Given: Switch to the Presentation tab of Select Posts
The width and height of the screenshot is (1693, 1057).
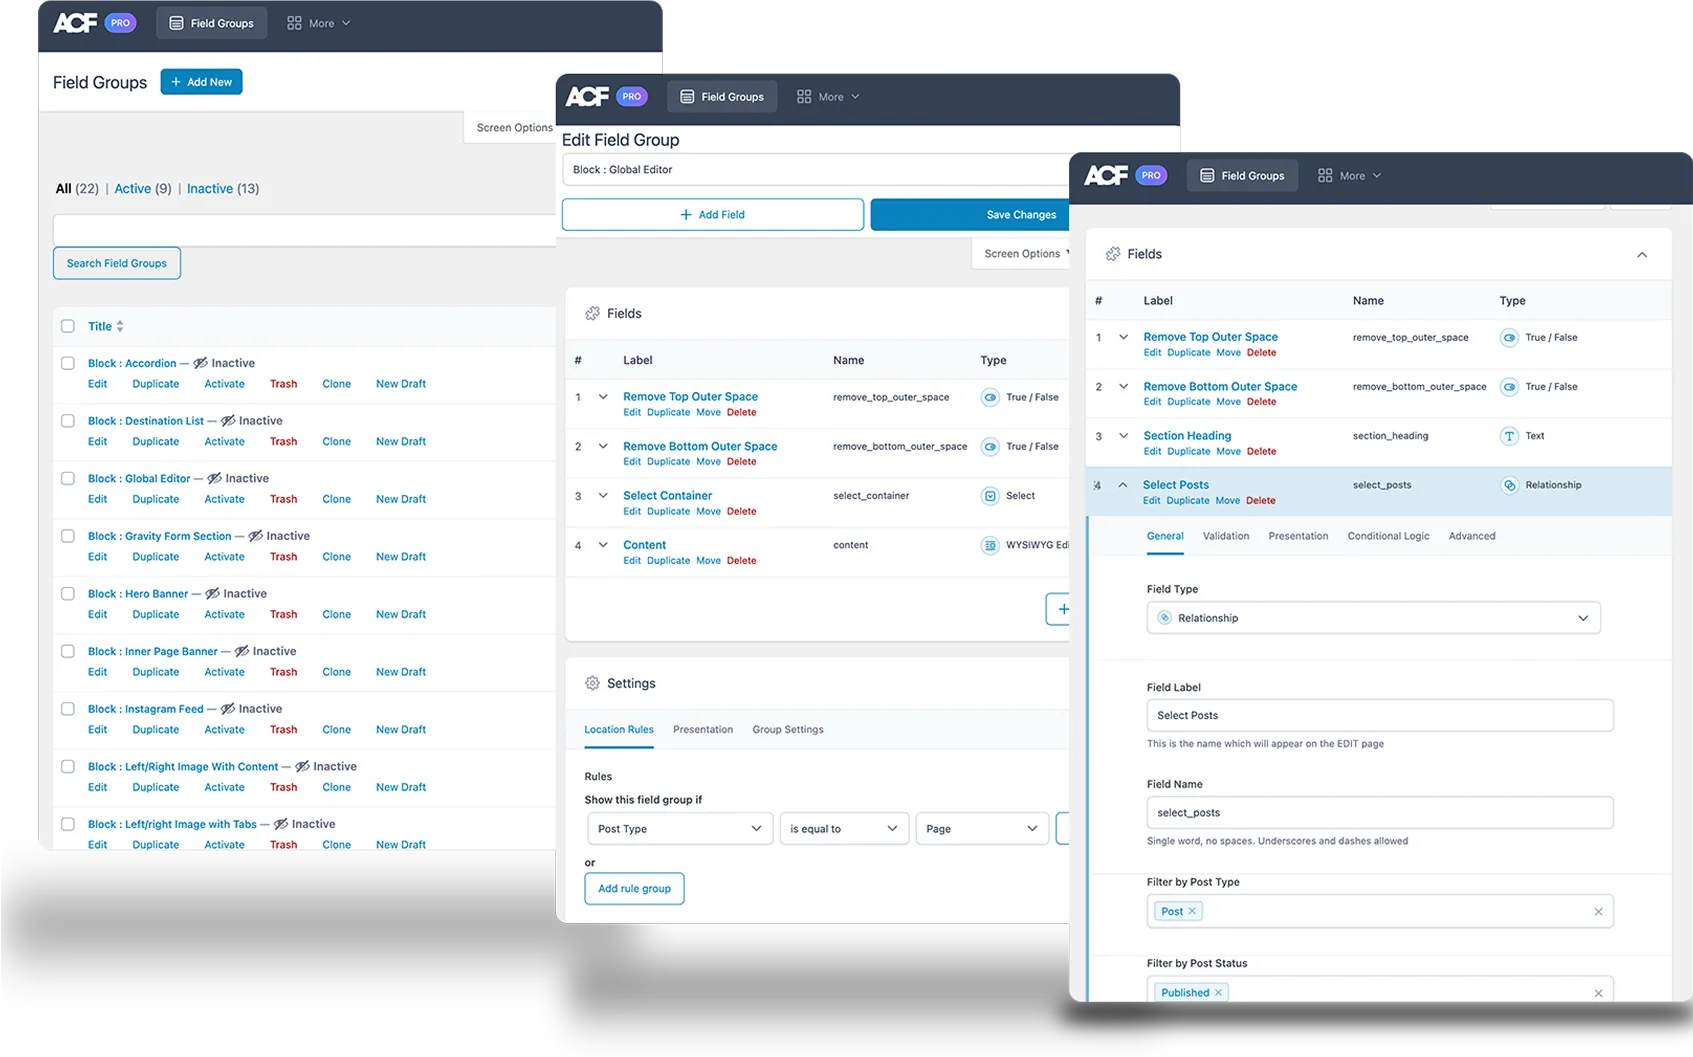Looking at the screenshot, I should [x=1298, y=536].
